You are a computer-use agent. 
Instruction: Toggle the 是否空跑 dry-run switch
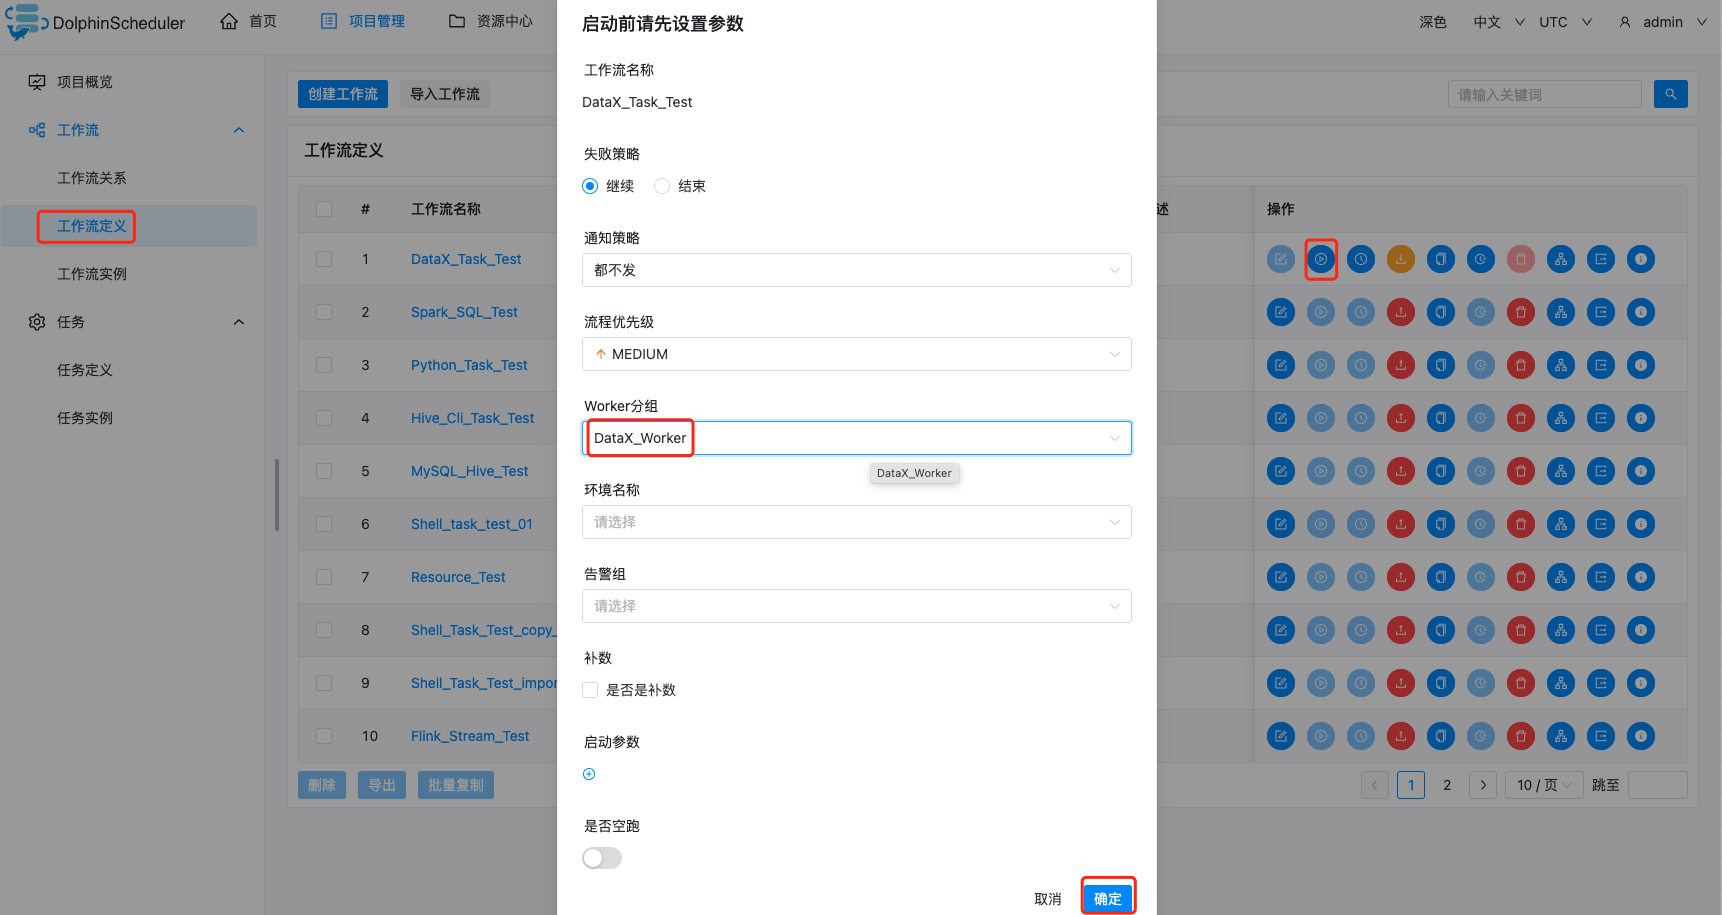click(602, 858)
